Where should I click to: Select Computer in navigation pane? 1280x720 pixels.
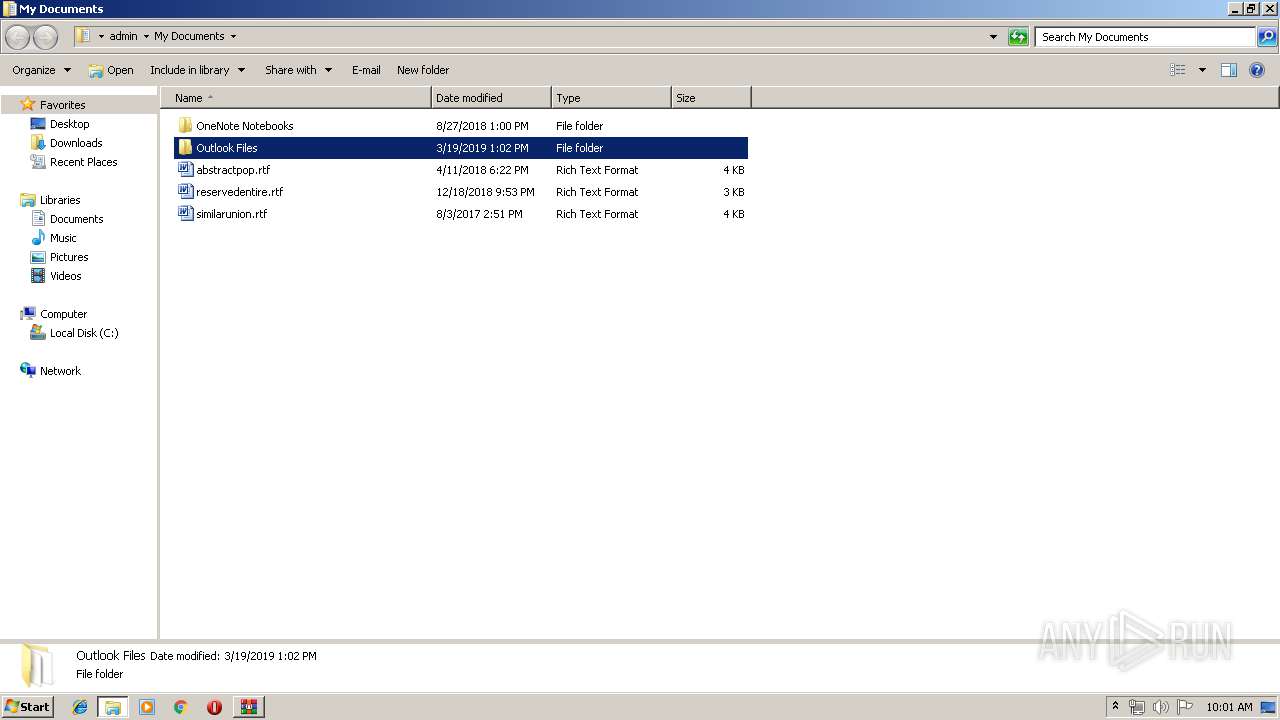click(x=63, y=314)
